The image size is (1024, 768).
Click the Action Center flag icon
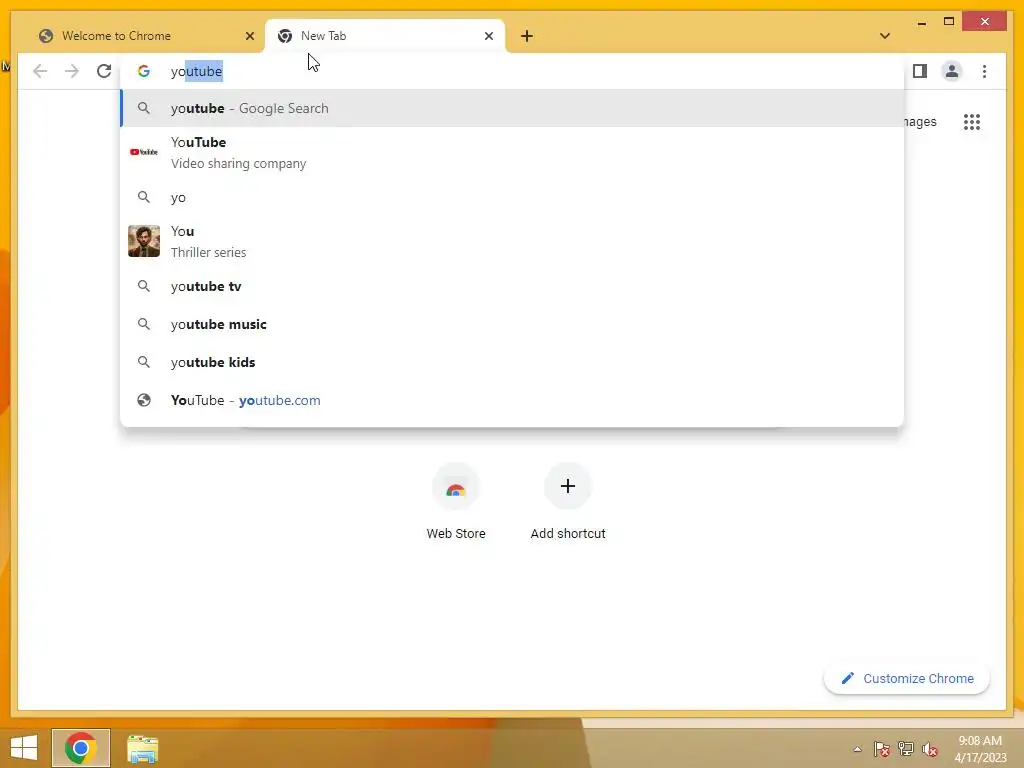[x=882, y=749]
